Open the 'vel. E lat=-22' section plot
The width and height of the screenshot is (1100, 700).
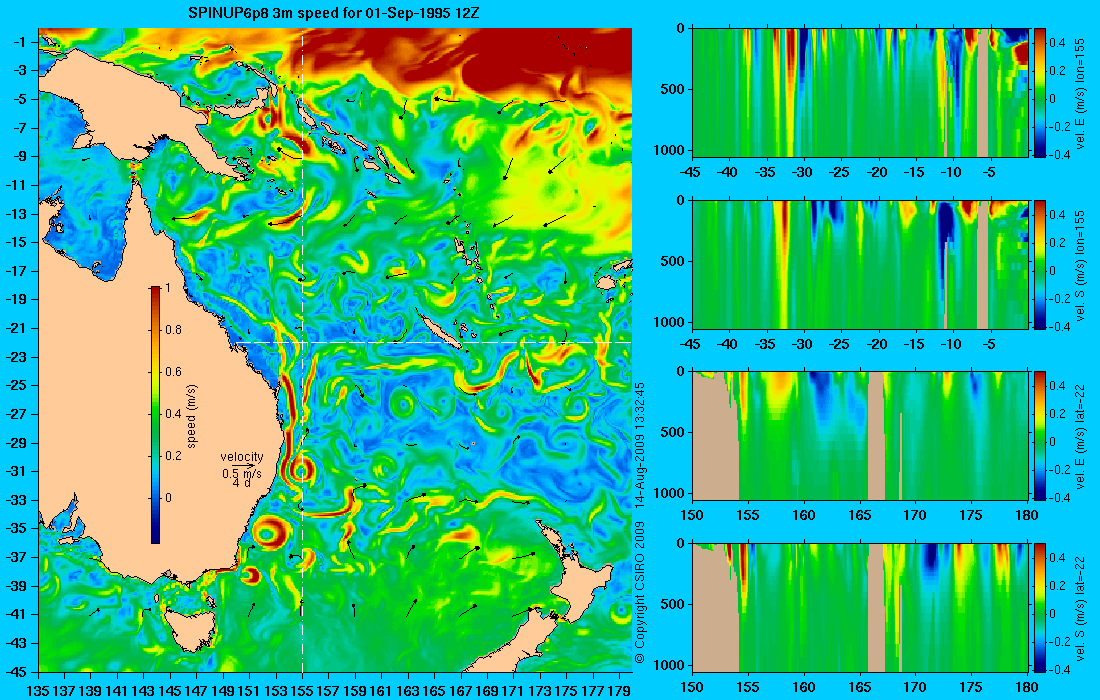coord(860,436)
